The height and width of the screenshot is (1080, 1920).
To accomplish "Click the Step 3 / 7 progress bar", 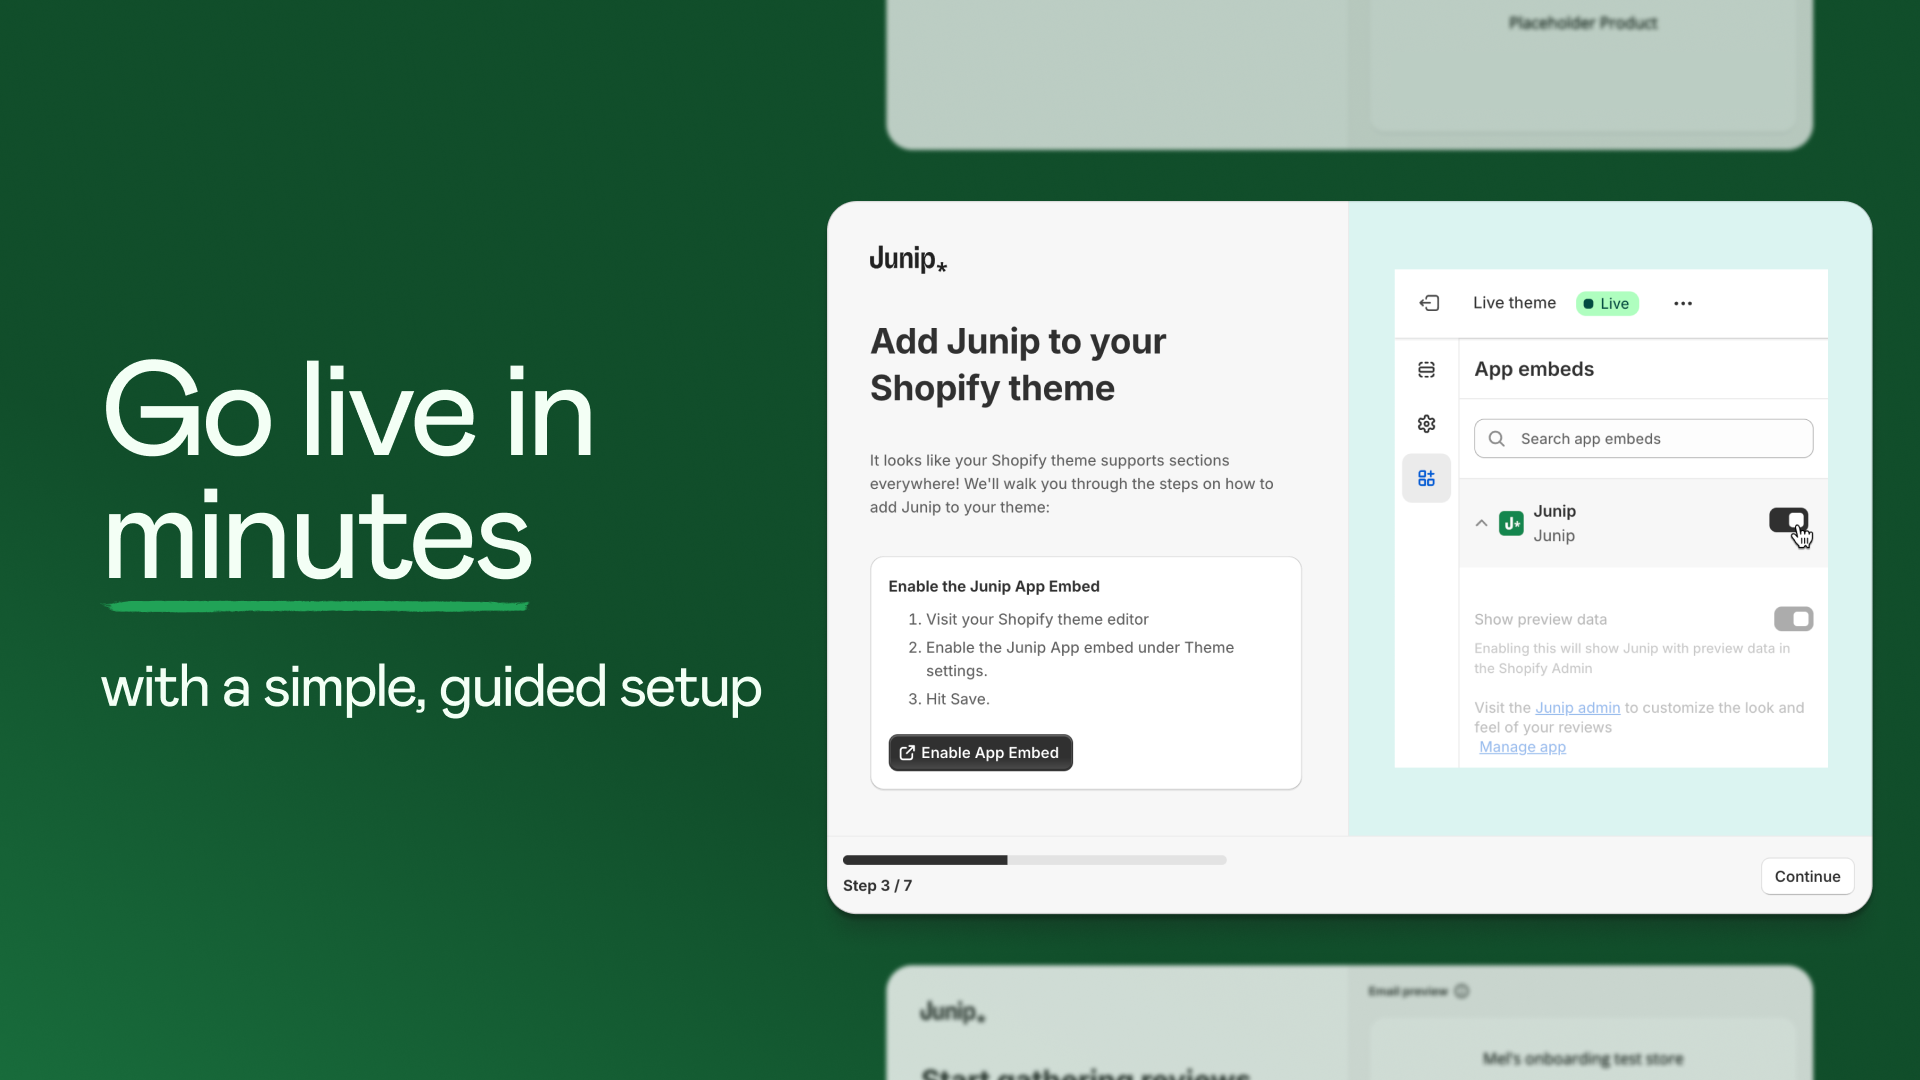I will [x=1034, y=860].
